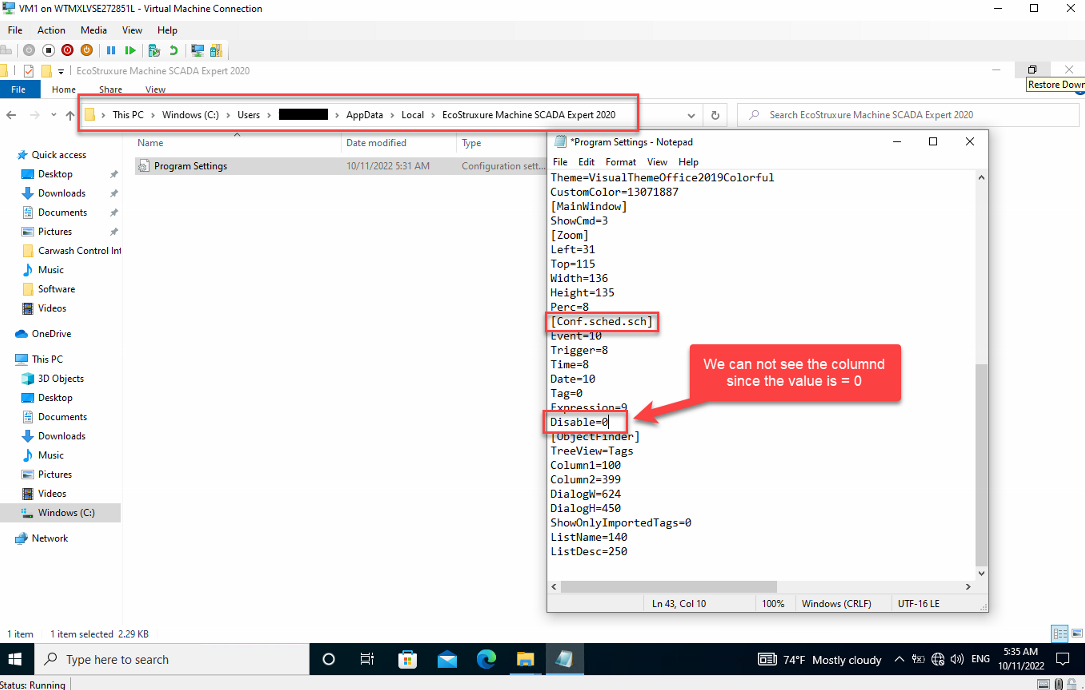Click the Up one level arrow
1085x690 pixels.
pos(70,115)
